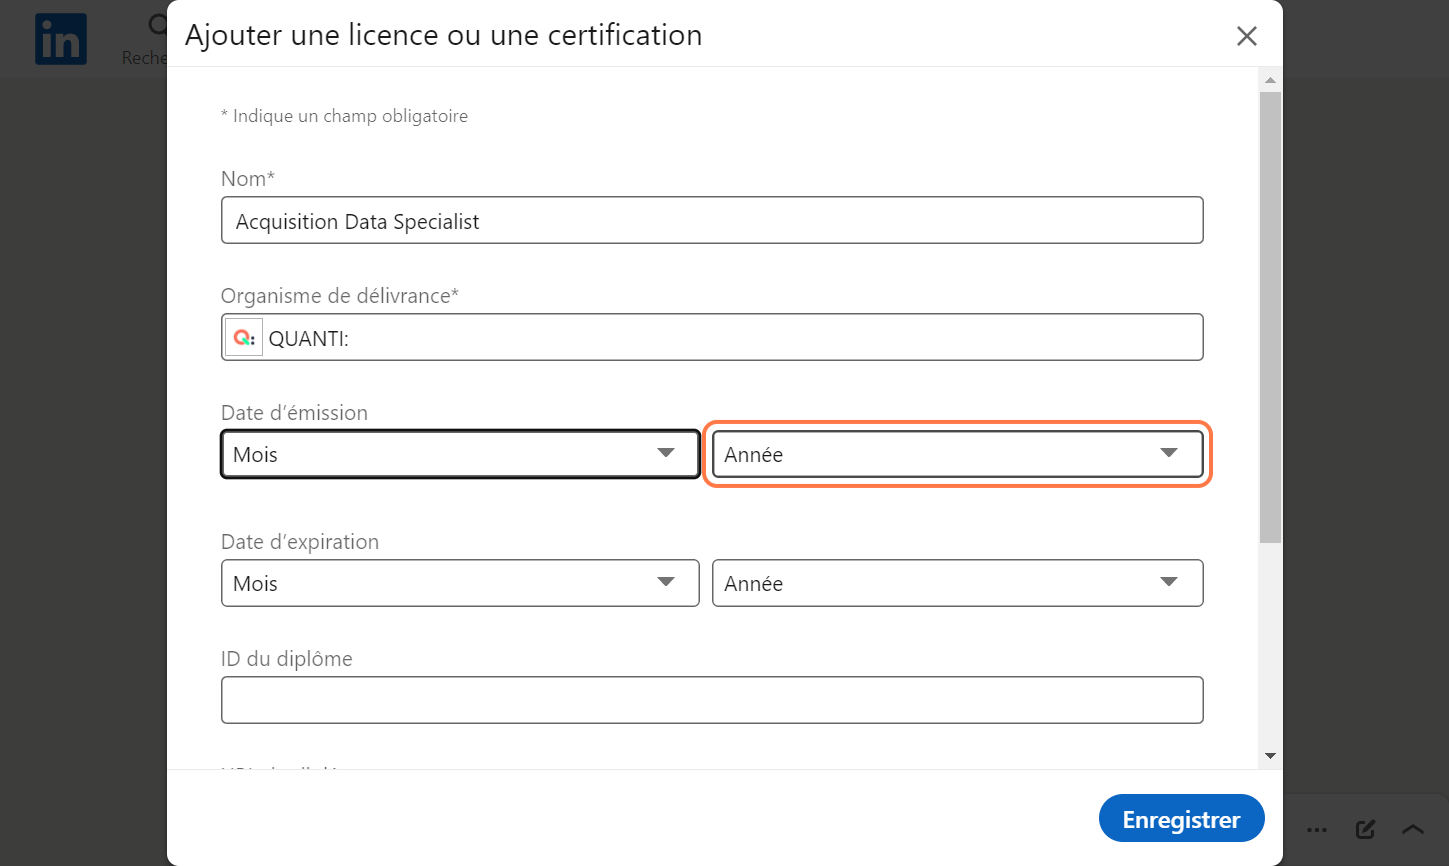Click the 'Date d'émission' label

[294, 412]
